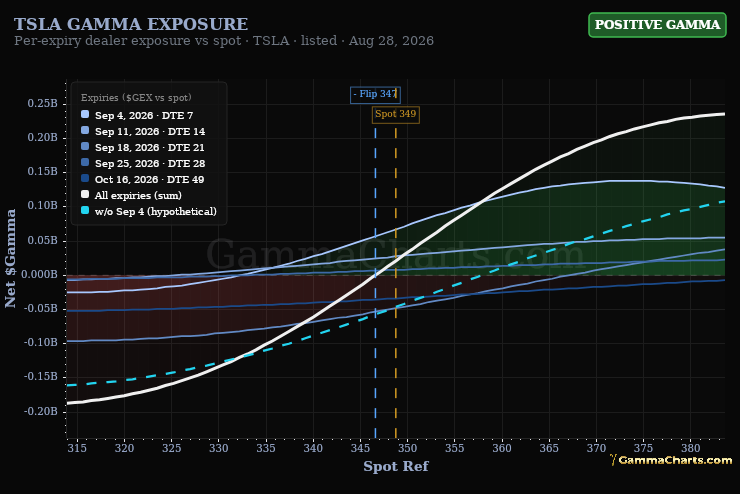The image size is (740, 494).
Task: Click the '-0.05B' y-axis tick label
Action: coord(41,309)
